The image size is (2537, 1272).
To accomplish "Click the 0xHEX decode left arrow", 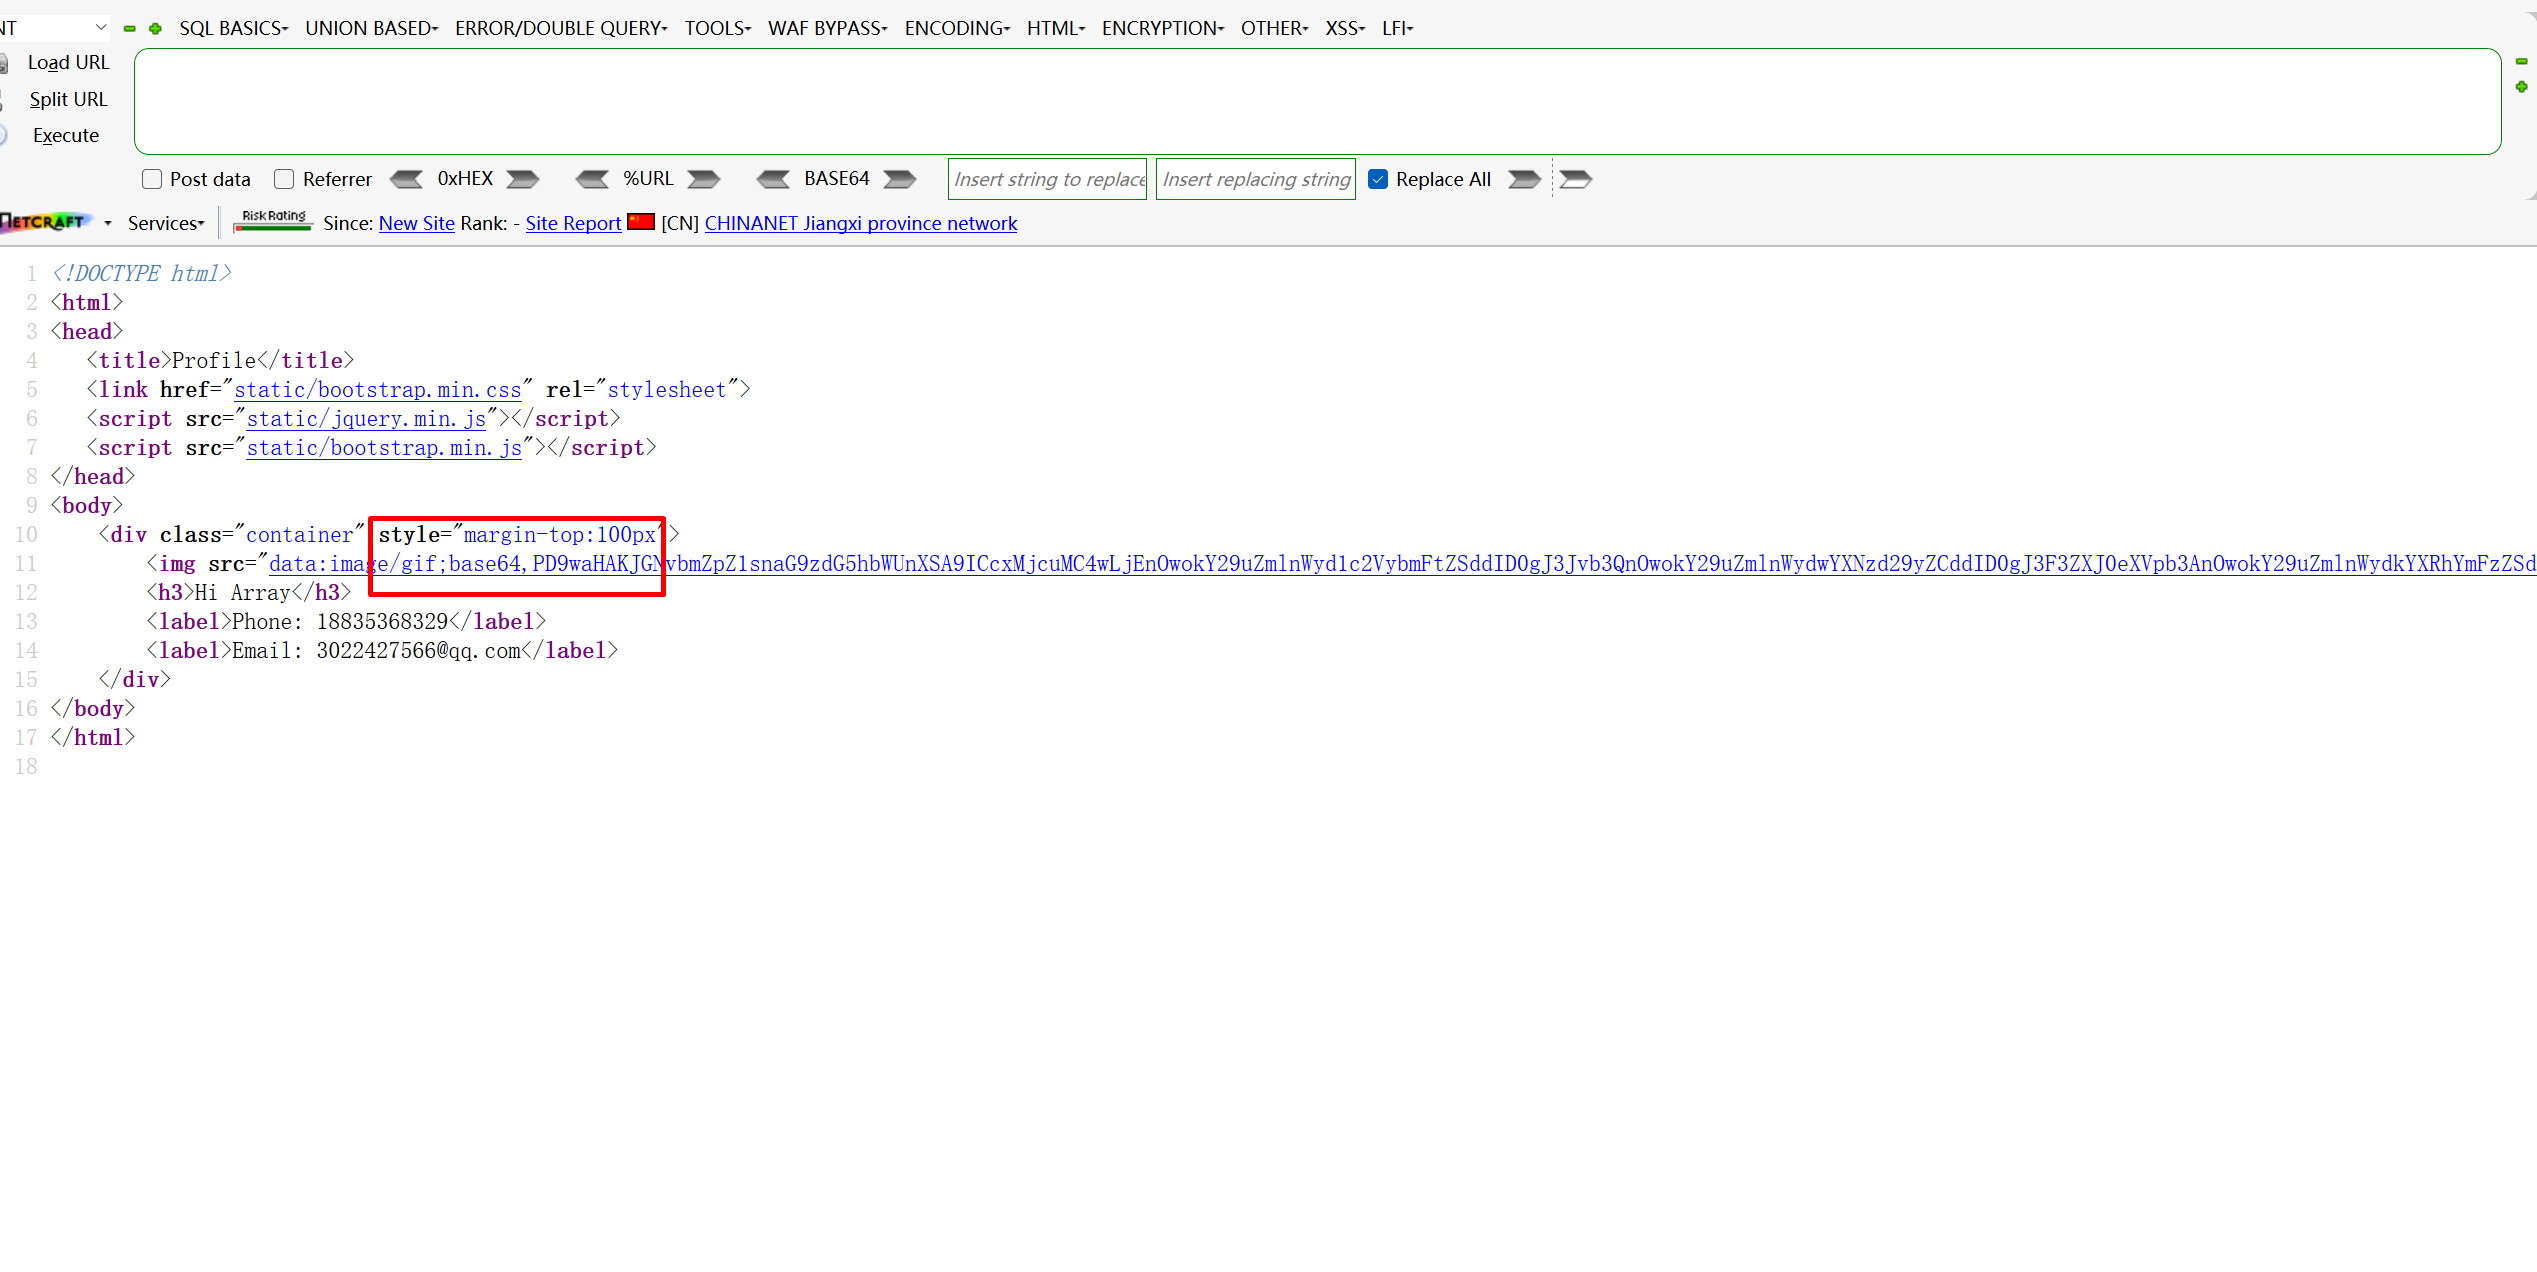I will click(406, 179).
